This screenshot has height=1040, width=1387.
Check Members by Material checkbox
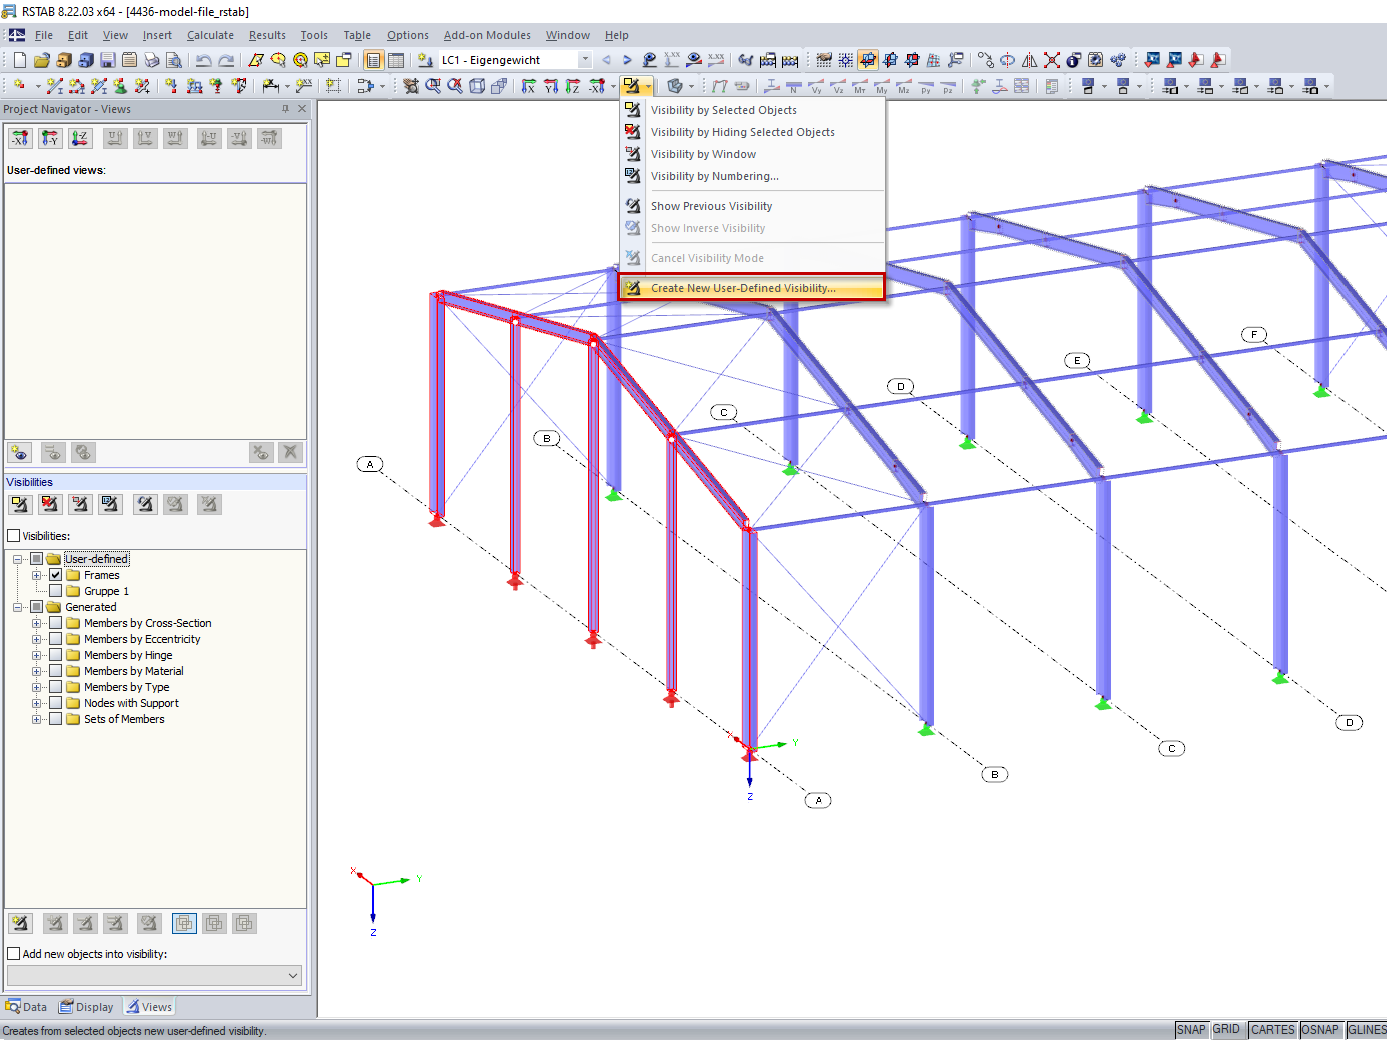[x=56, y=671]
